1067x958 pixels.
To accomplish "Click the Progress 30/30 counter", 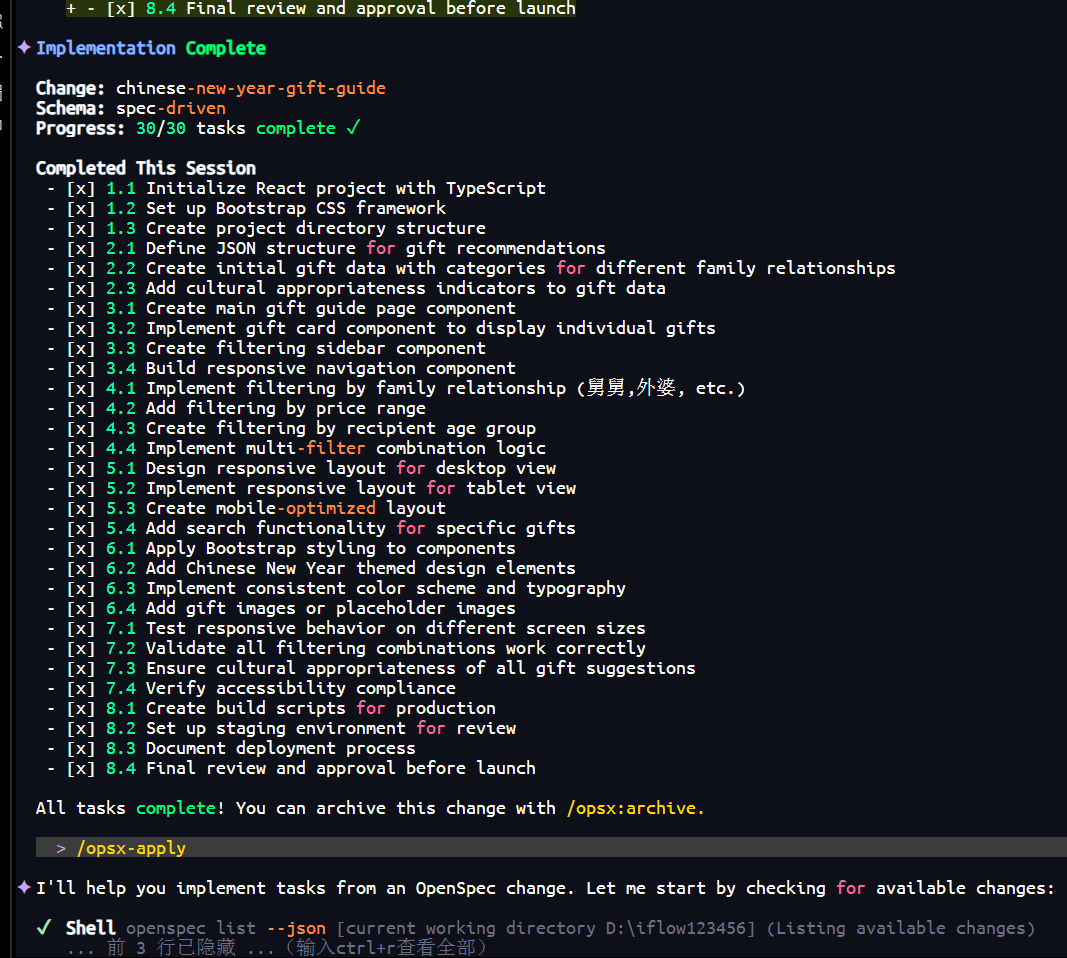I will tap(161, 128).
